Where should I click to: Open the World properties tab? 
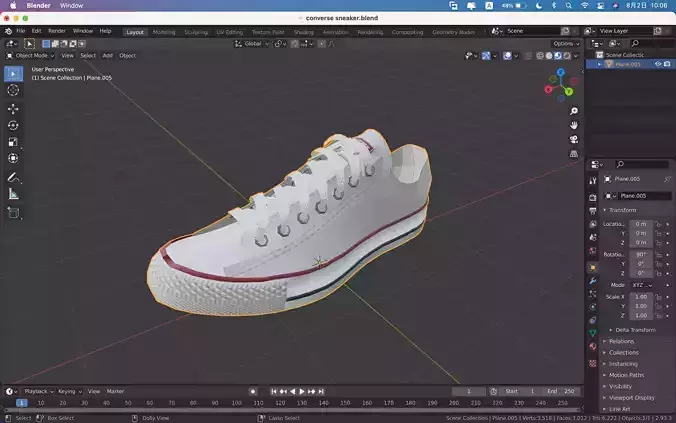coord(593,251)
